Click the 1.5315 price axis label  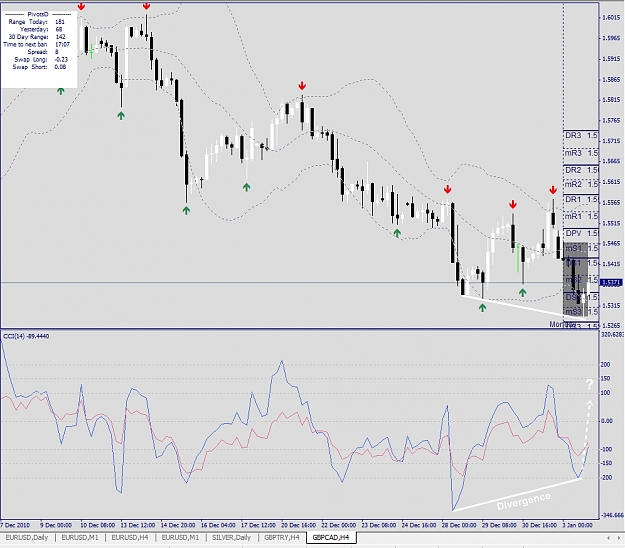[611, 305]
